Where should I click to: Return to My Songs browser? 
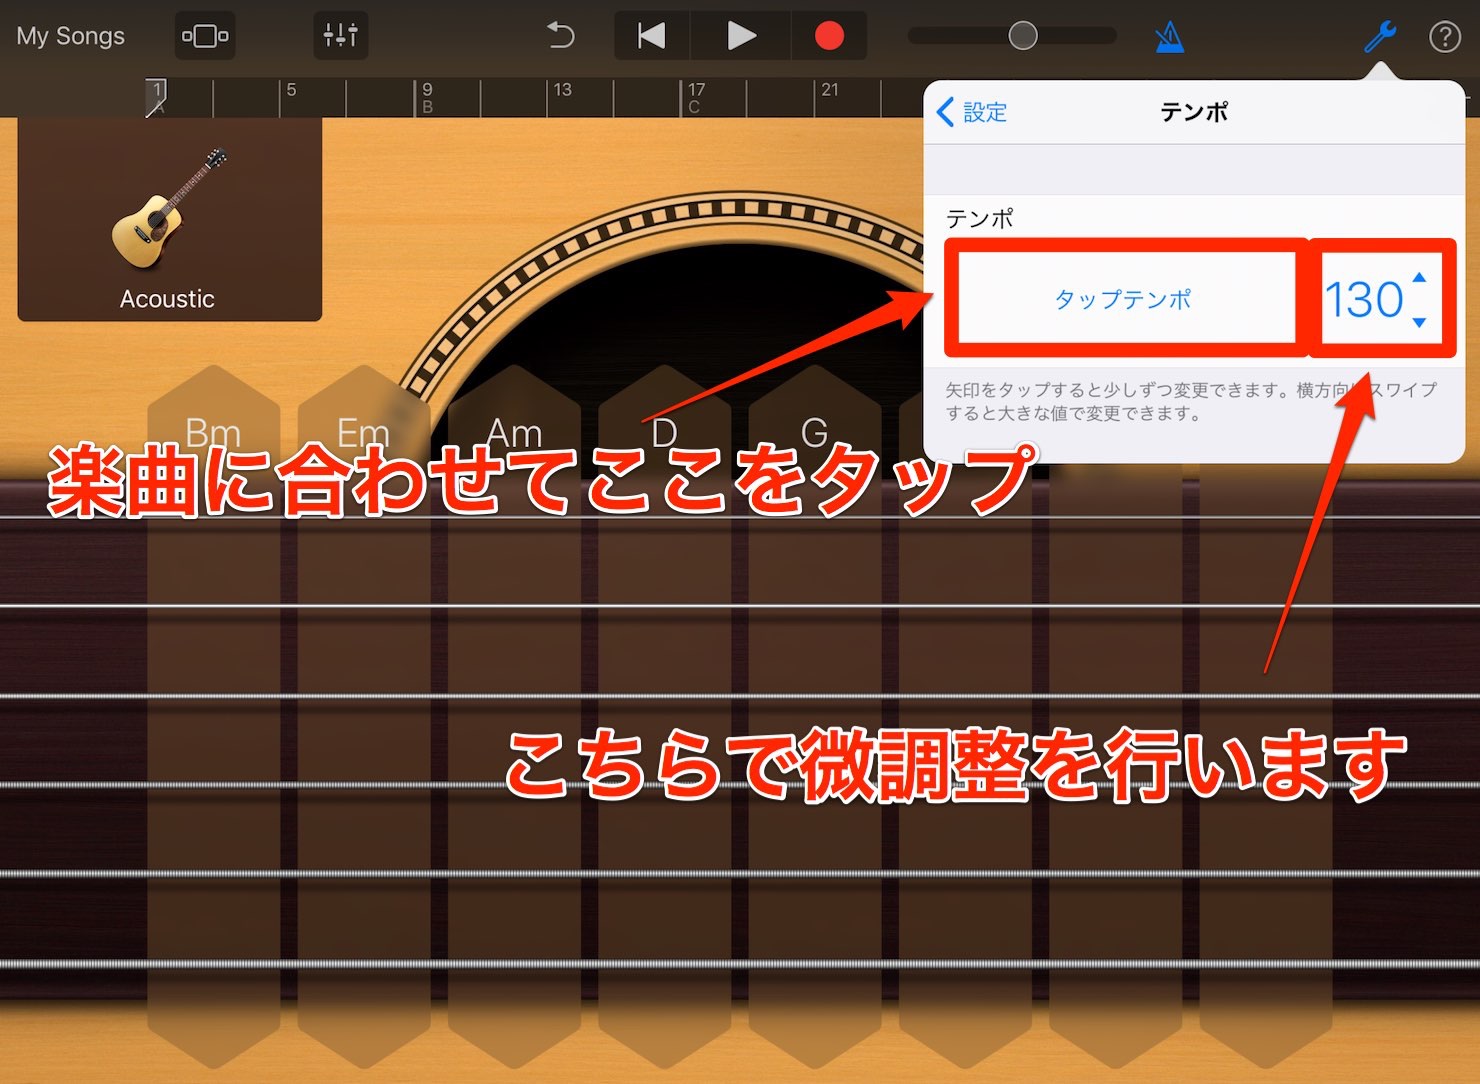71,36
